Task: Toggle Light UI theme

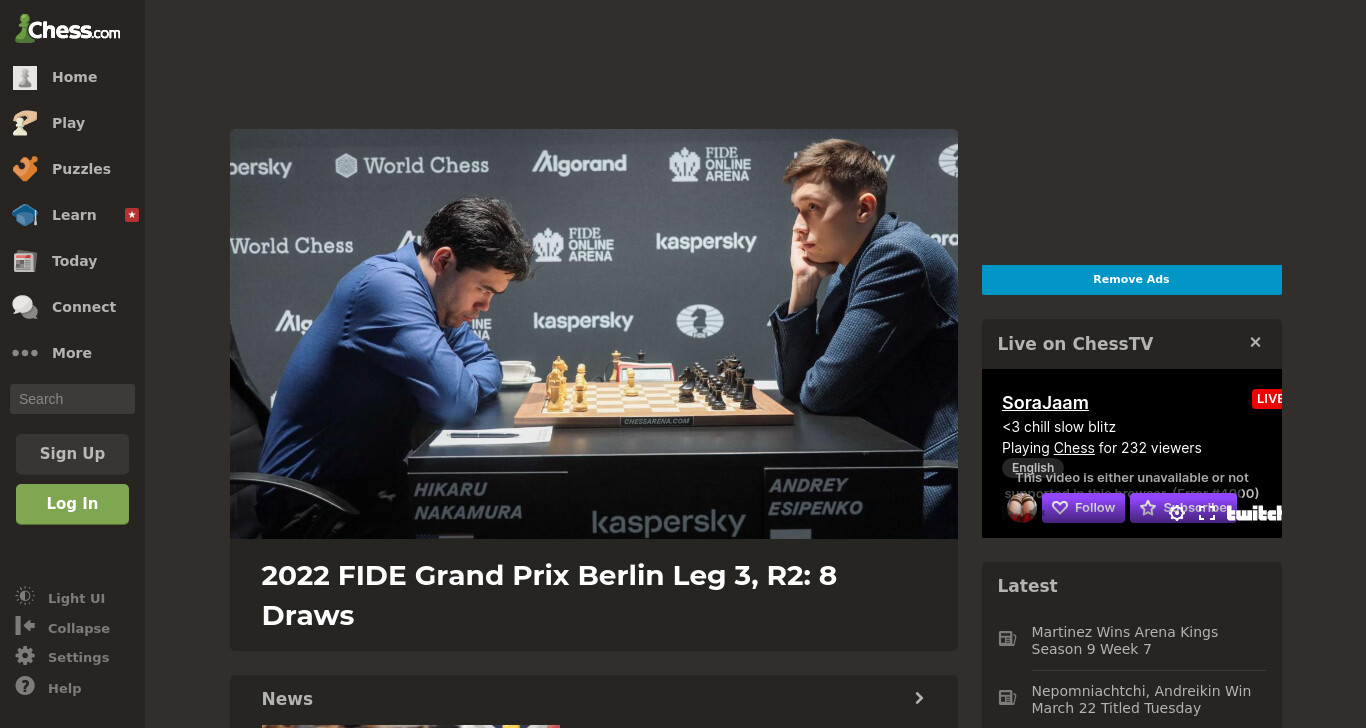Action: coord(60,598)
